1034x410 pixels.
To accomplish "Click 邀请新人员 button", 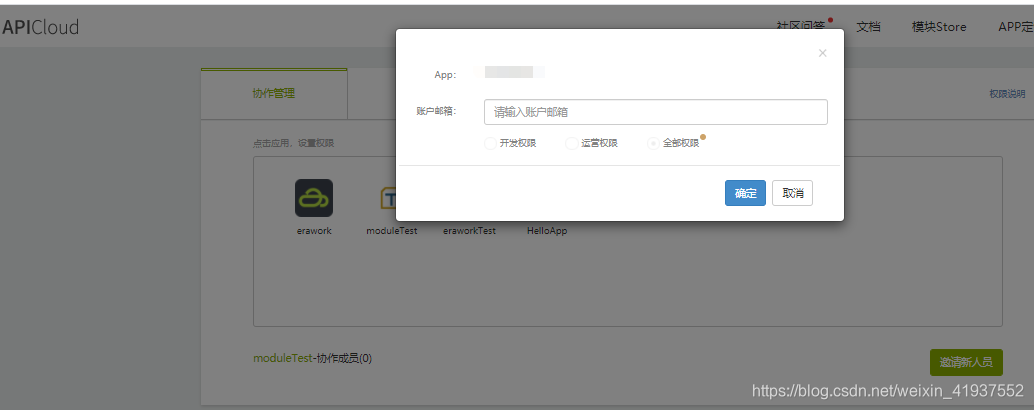I will point(966,363).
